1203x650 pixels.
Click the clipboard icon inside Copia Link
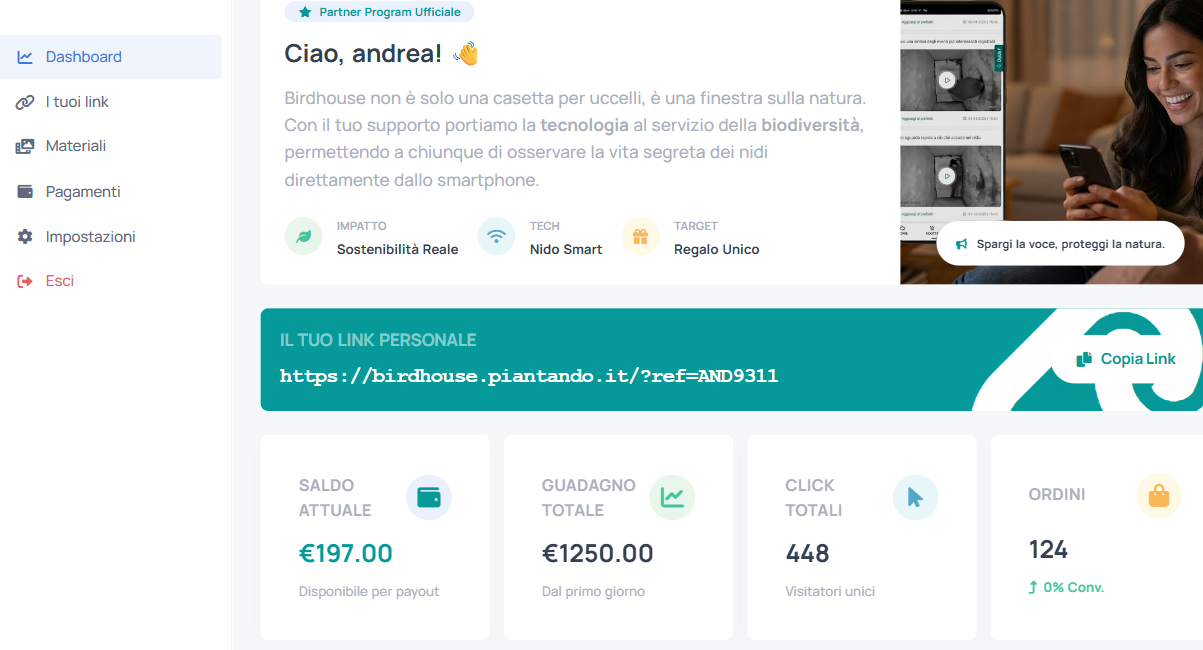click(1083, 359)
